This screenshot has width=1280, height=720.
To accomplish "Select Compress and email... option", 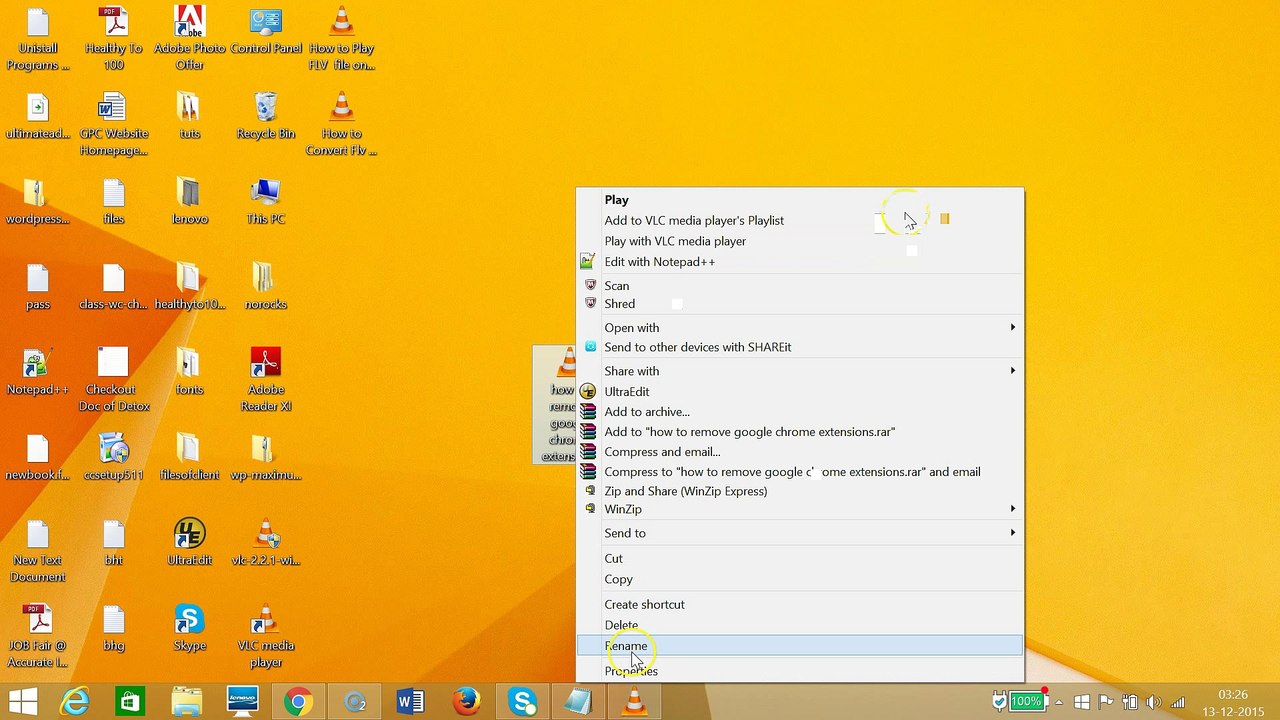I will click(x=800, y=452).
